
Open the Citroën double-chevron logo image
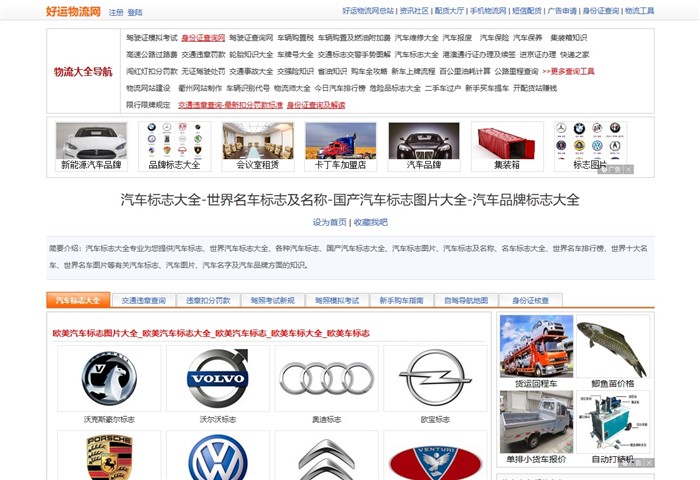326,460
